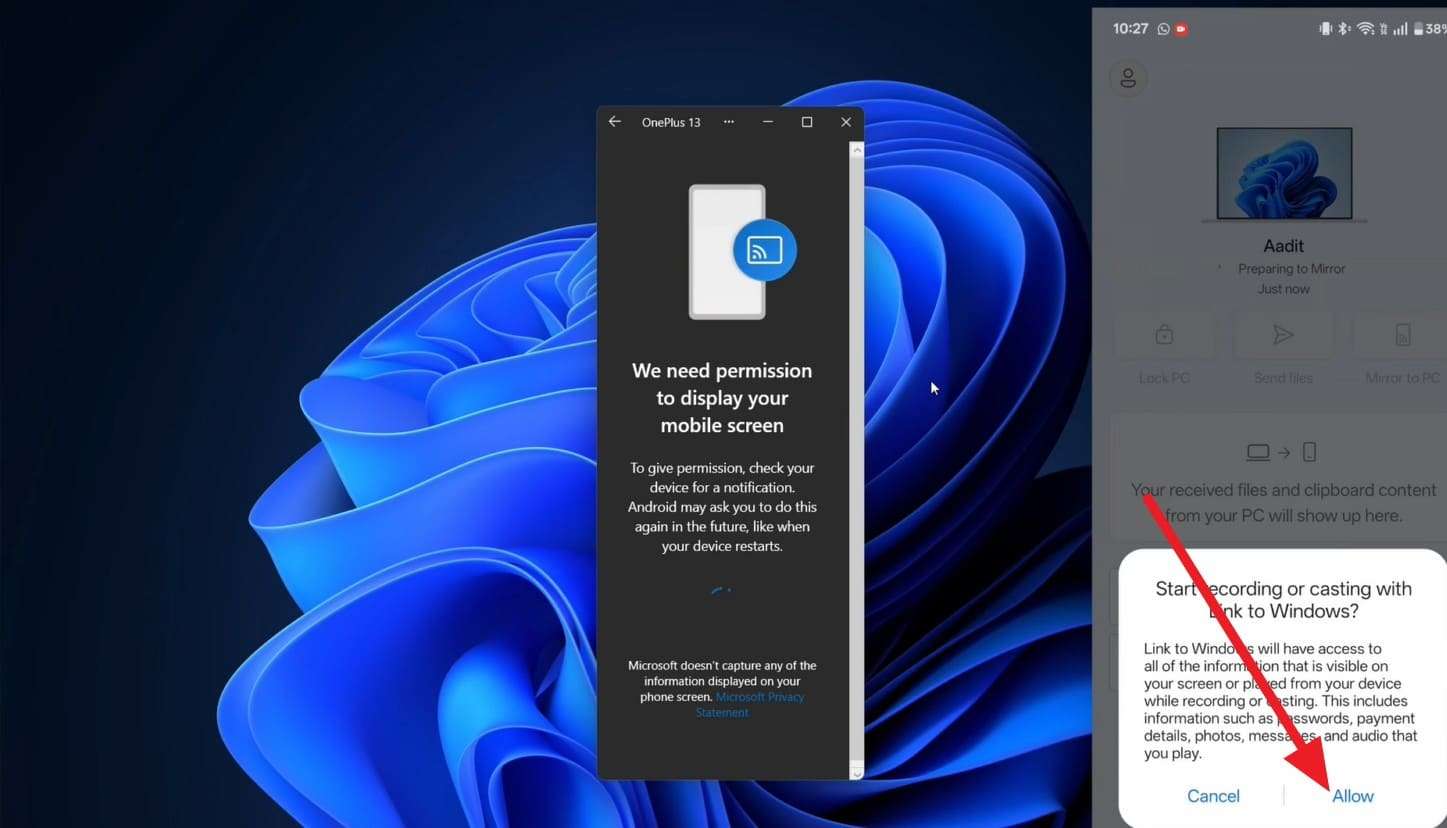Click the cast icon on phone illustration
The width and height of the screenshot is (1447, 828).
coord(765,250)
